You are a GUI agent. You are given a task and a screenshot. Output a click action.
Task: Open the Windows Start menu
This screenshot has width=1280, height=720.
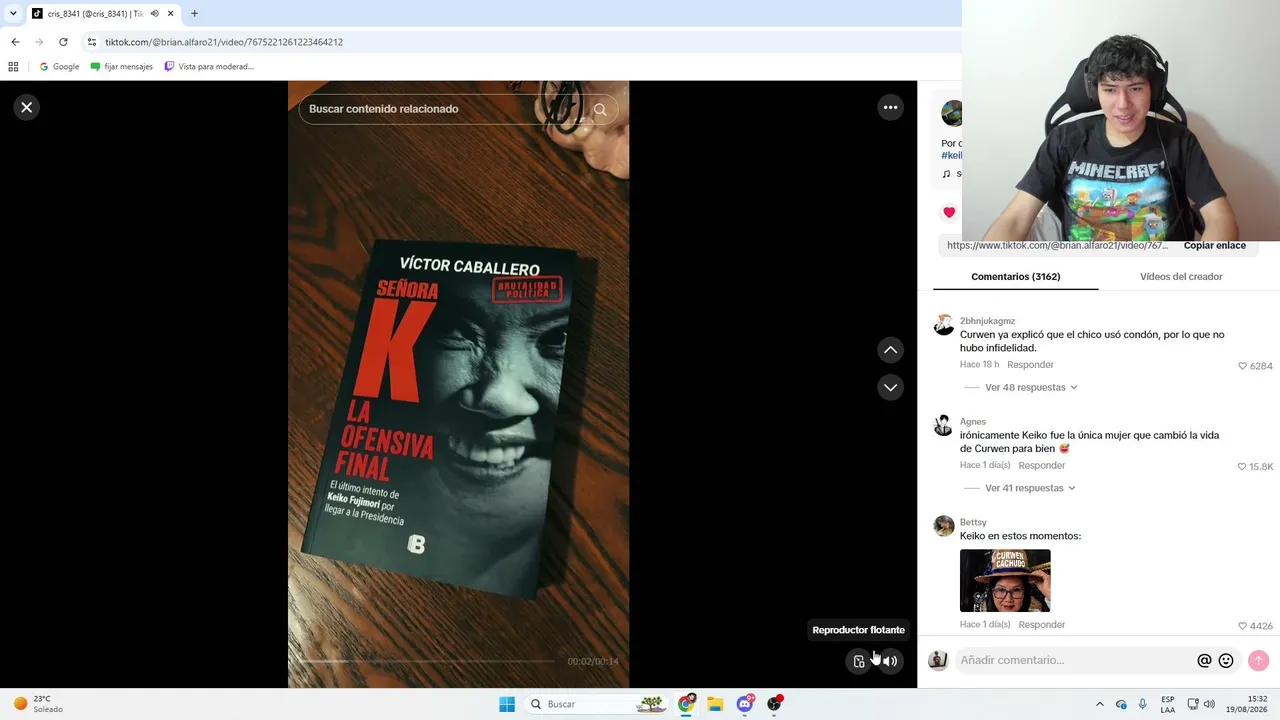click(x=507, y=704)
